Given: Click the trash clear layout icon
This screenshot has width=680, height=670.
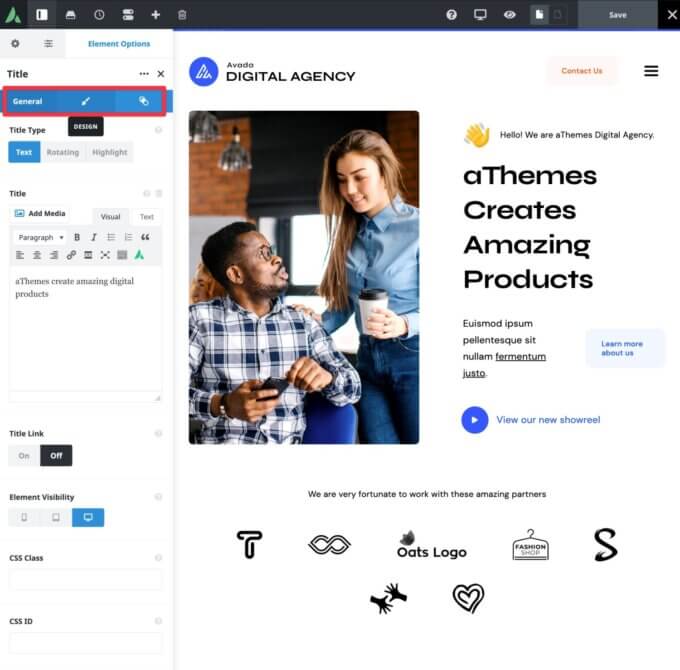Looking at the screenshot, I should pos(182,15).
